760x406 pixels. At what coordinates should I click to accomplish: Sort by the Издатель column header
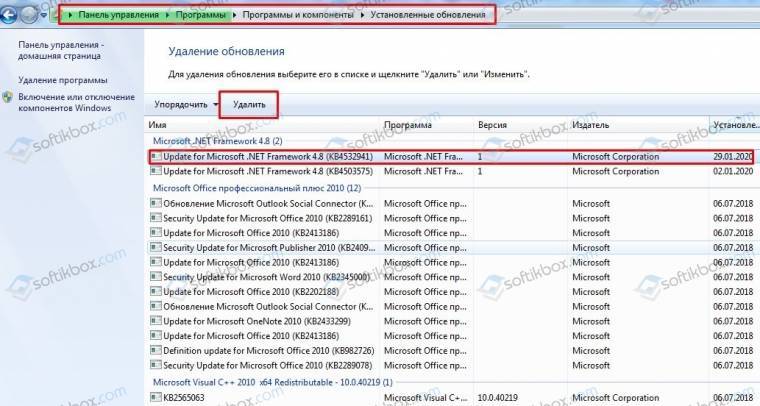pyautogui.click(x=639, y=125)
